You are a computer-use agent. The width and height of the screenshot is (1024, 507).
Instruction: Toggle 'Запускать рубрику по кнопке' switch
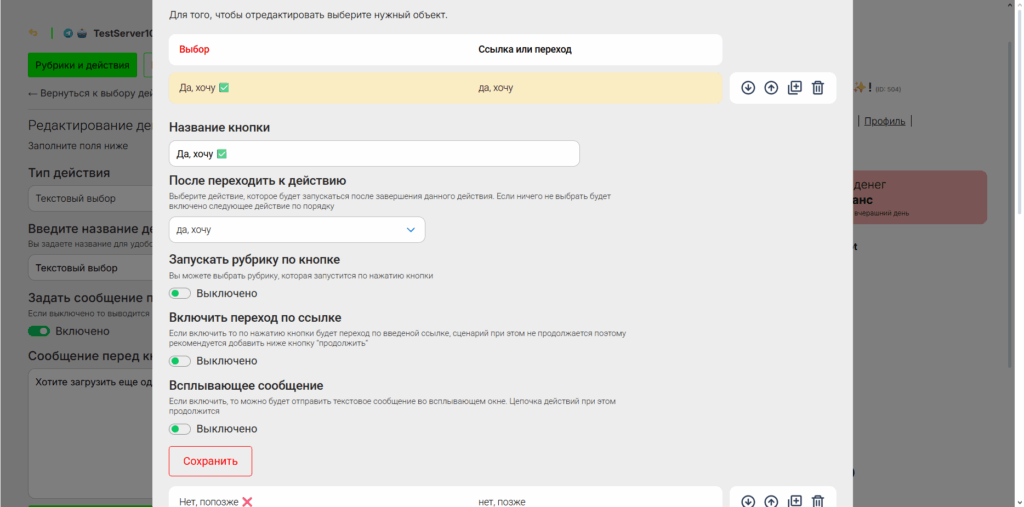click(x=180, y=293)
